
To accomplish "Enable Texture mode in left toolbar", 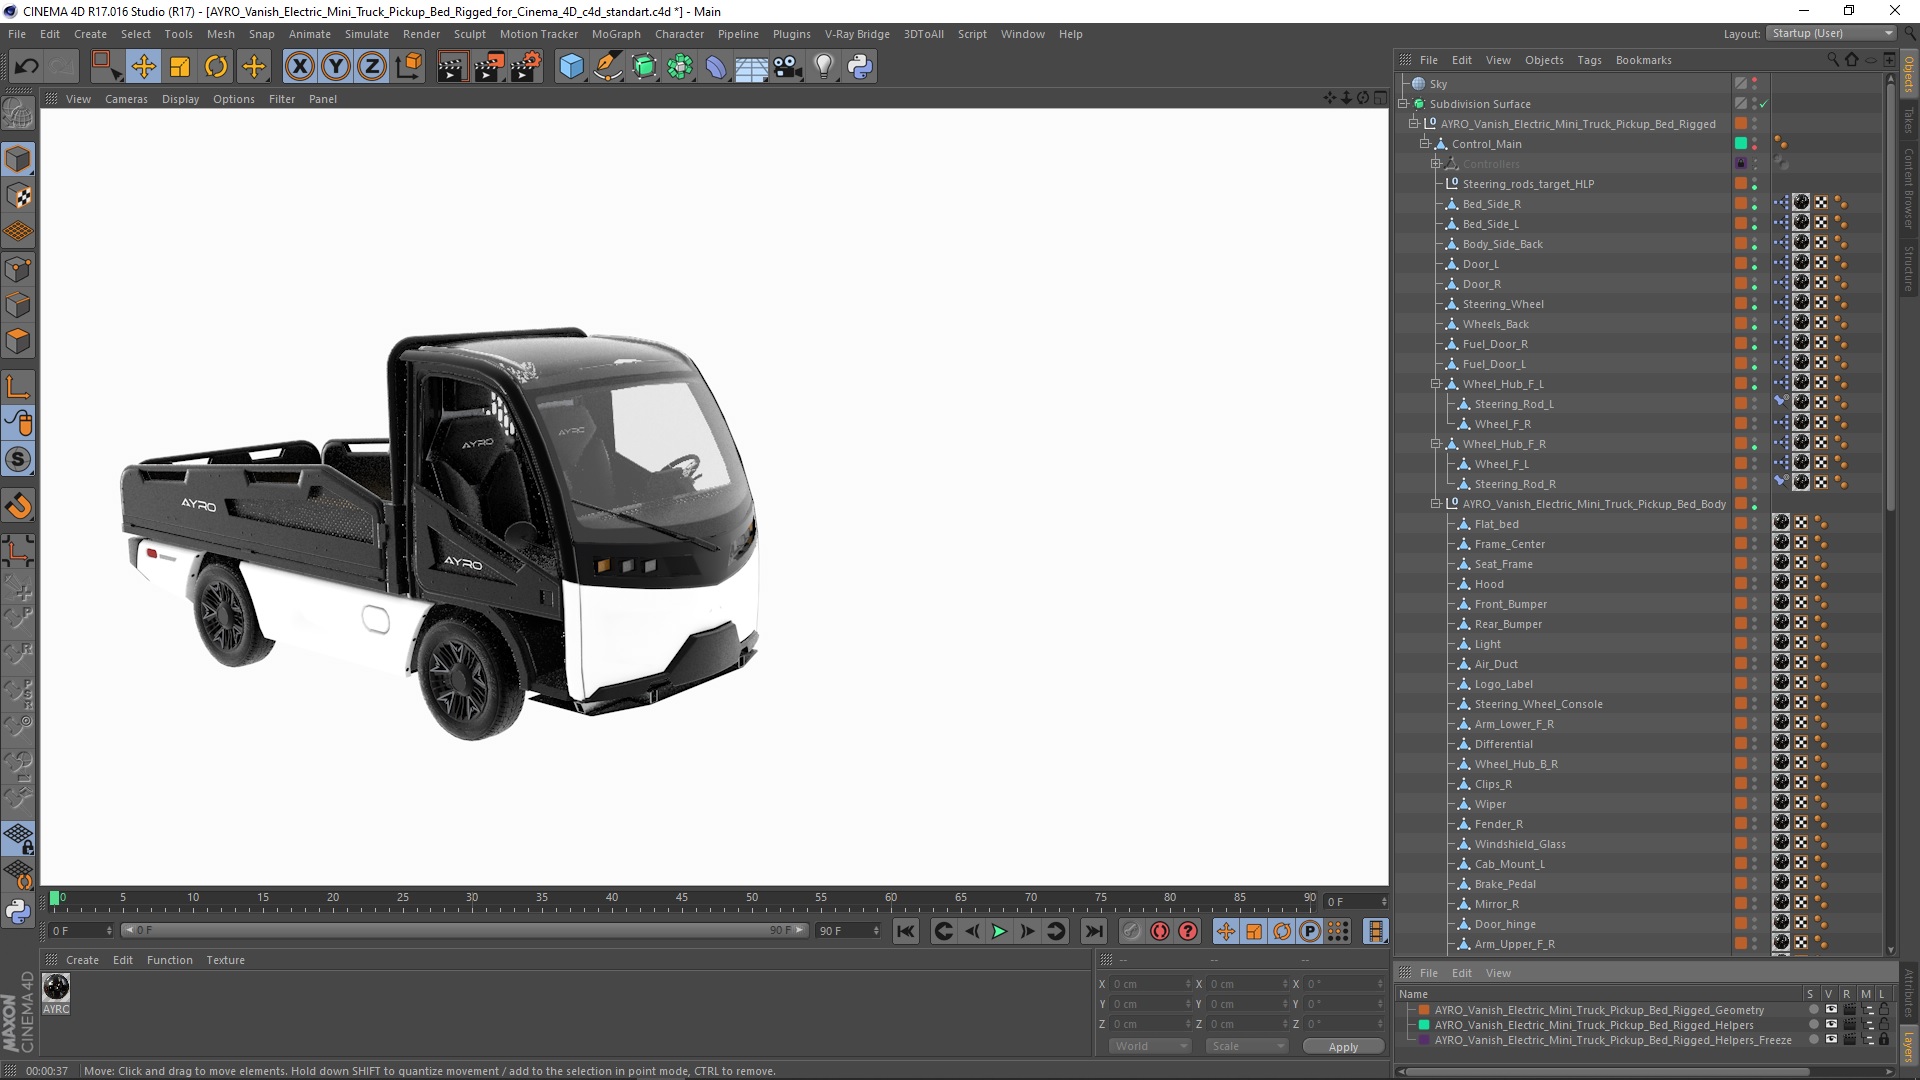I will pos(18,196).
